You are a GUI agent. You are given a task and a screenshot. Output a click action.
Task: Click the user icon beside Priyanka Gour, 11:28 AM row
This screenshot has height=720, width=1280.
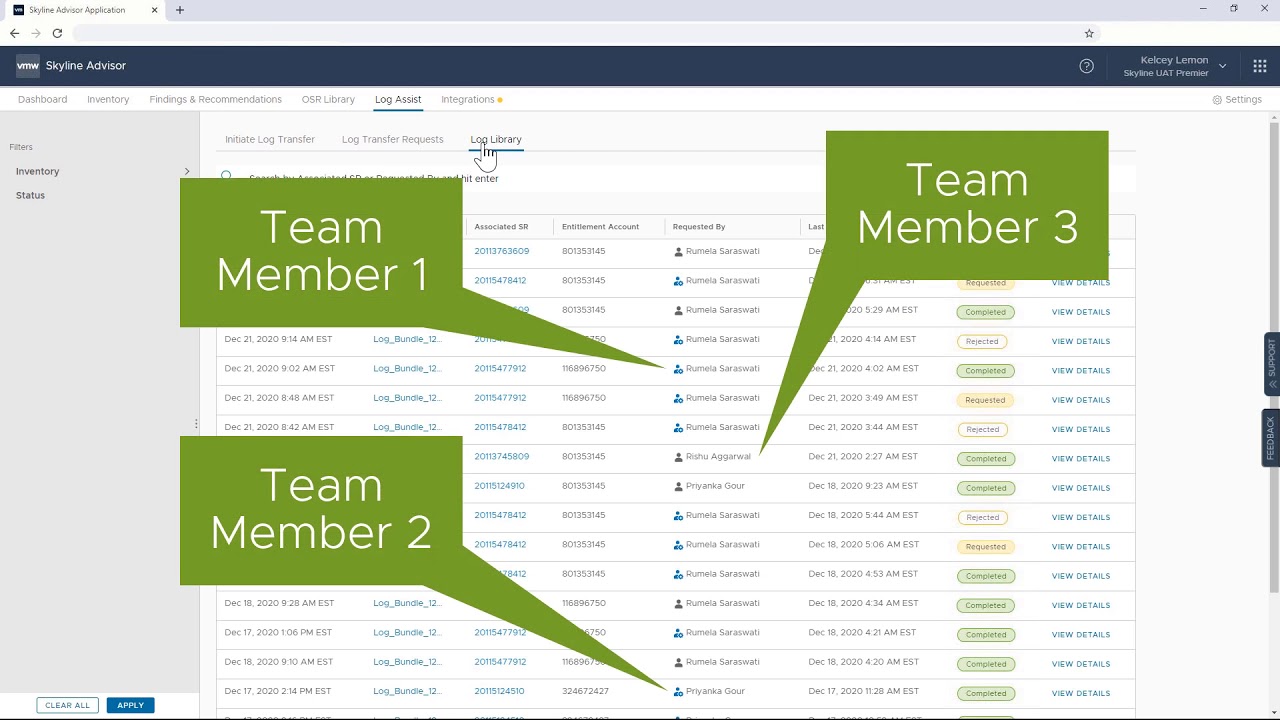678,692
